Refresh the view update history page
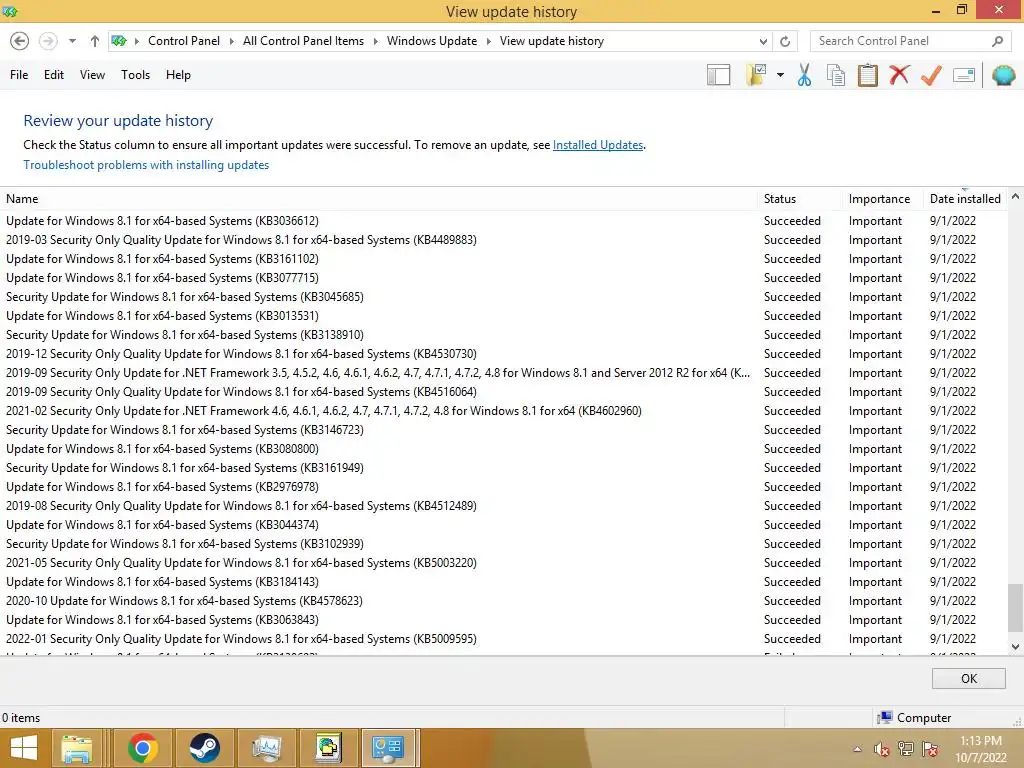The width and height of the screenshot is (1024, 768). (785, 41)
